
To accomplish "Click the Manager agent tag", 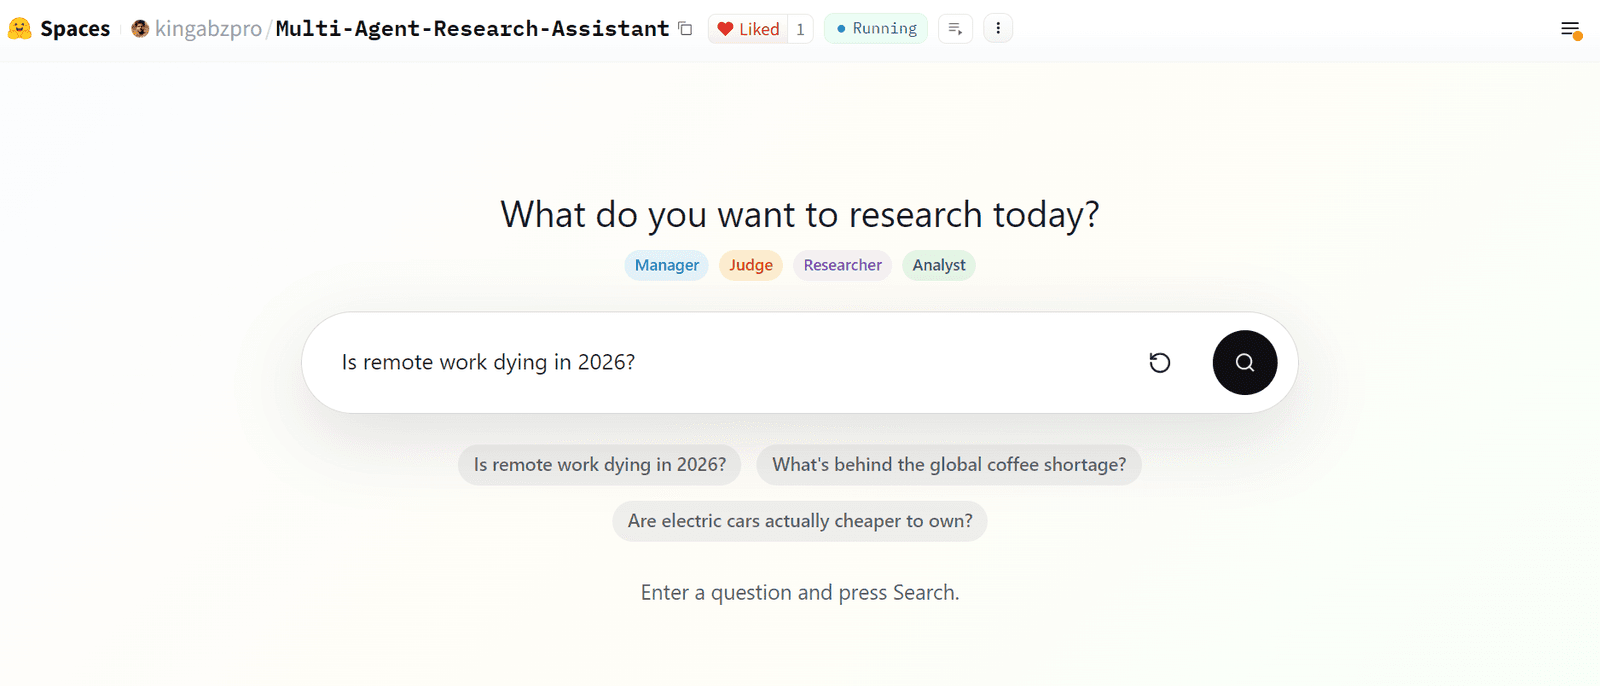I will (667, 265).
